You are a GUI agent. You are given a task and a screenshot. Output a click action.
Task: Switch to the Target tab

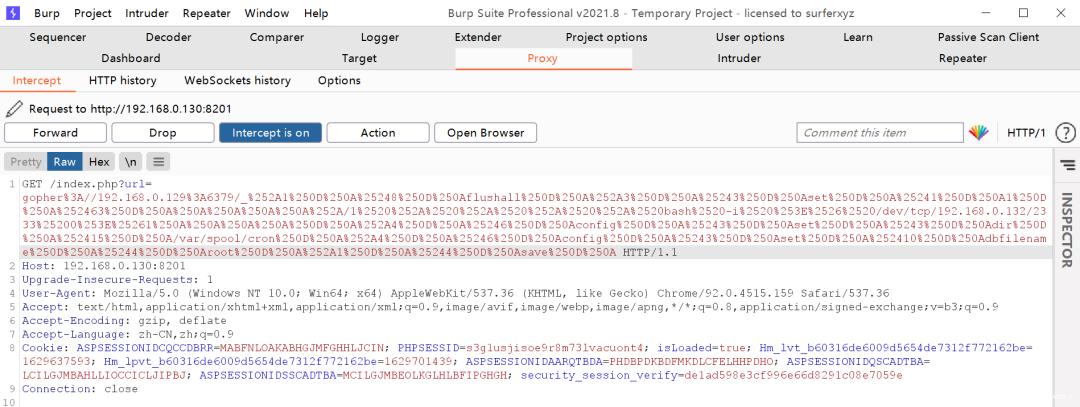[x=360, y=59]
